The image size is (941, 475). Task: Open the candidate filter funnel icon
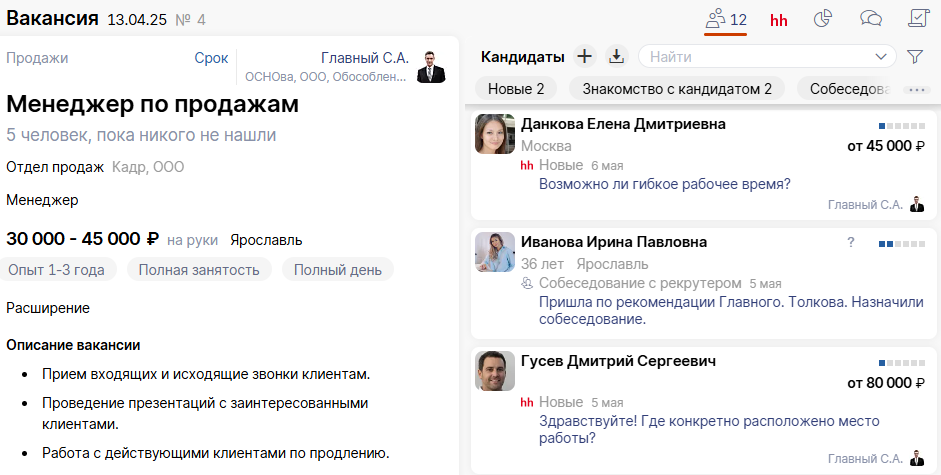914,57
